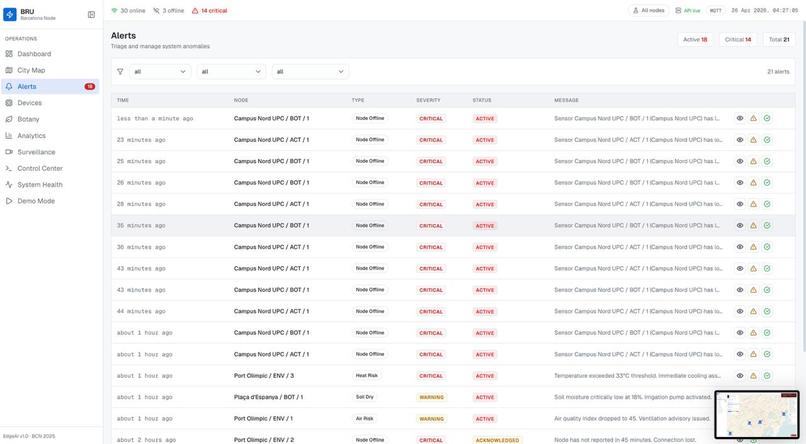Click the 14 critical warning indicator
This screenshot has height=444, width=806.
[x=209, y=10]
